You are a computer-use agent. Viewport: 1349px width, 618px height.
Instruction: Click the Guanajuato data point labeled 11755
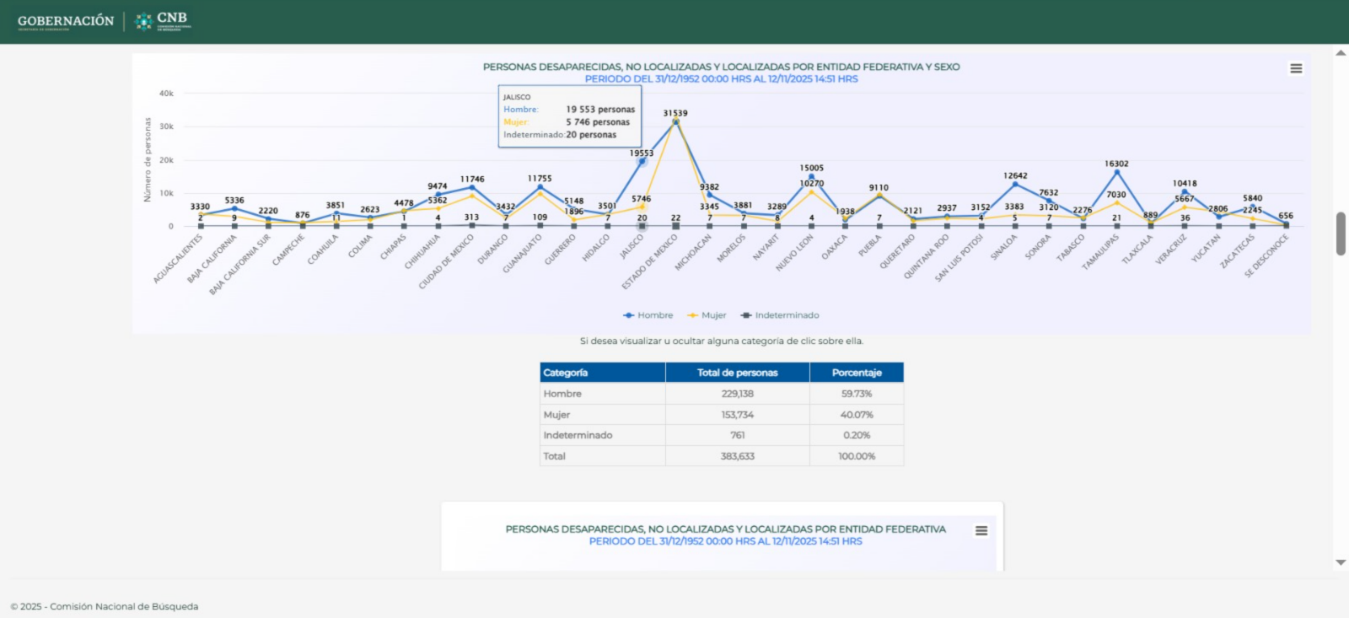(540, 187)
